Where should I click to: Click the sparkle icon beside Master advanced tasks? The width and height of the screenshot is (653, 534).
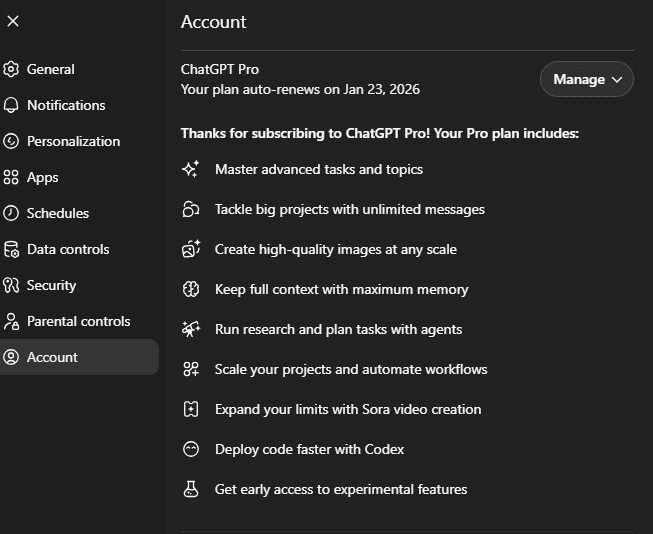pos(191,169)
